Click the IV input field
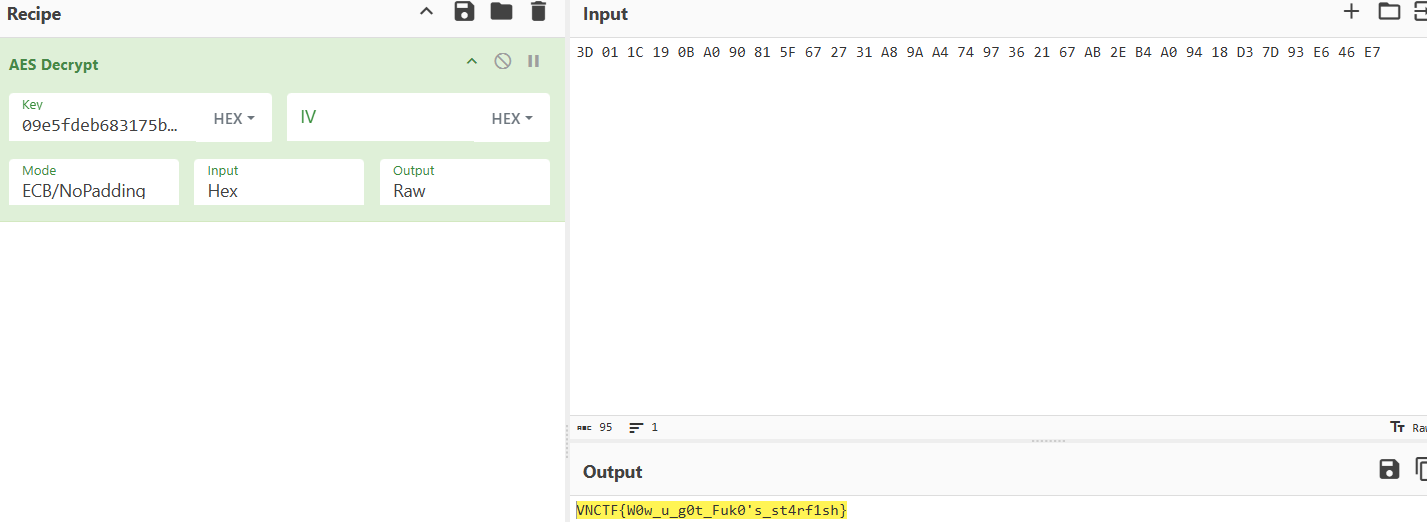 coord(380,118)
